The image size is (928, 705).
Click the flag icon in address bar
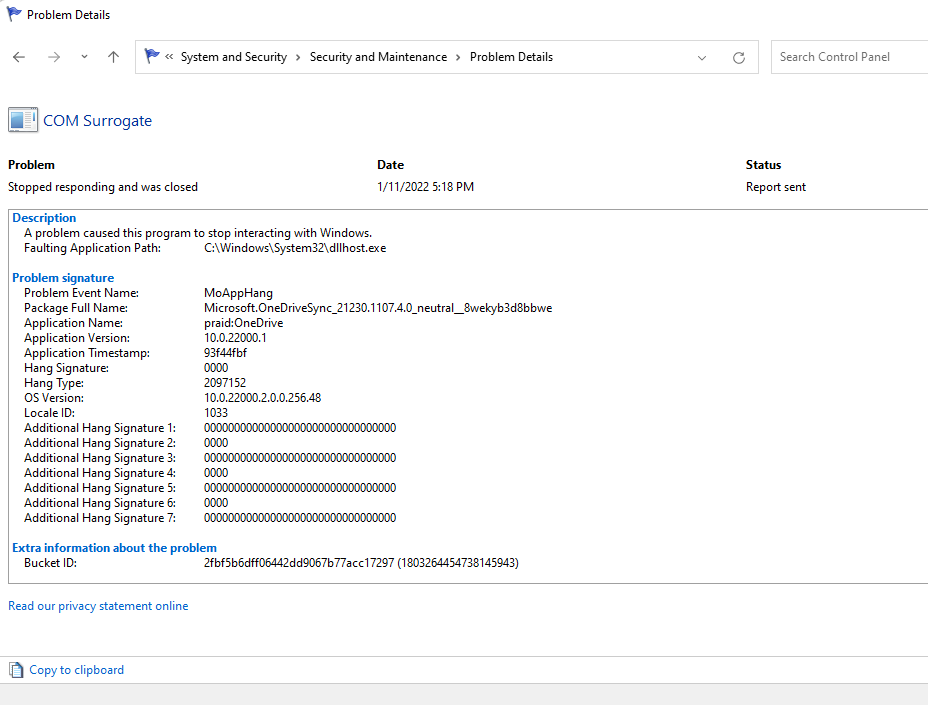(152, 57)
